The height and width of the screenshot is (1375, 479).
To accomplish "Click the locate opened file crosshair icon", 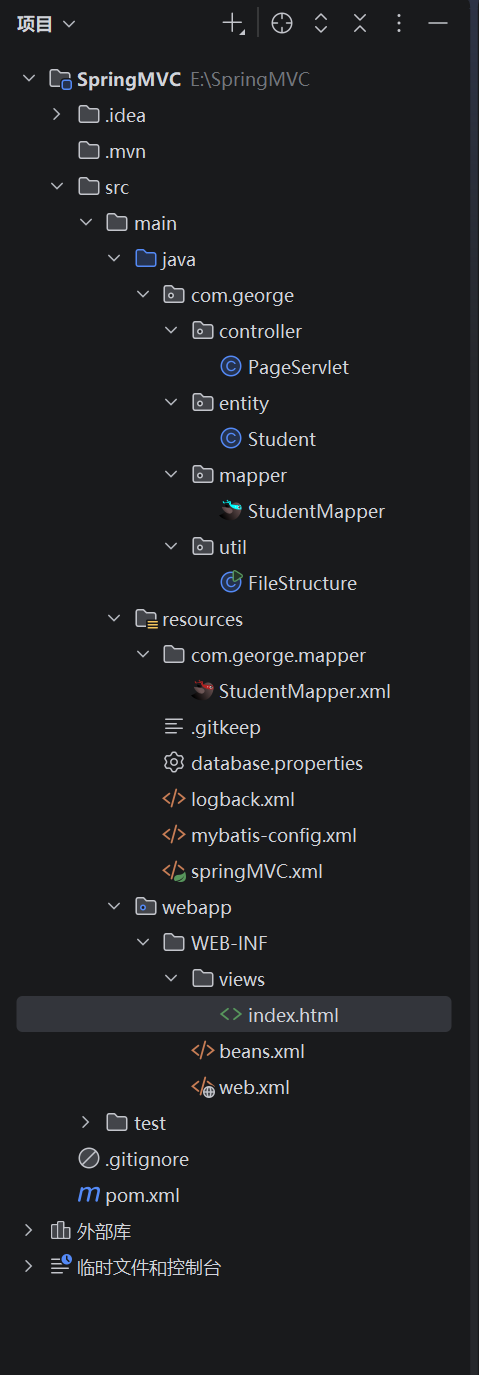I will click(282, 24).
